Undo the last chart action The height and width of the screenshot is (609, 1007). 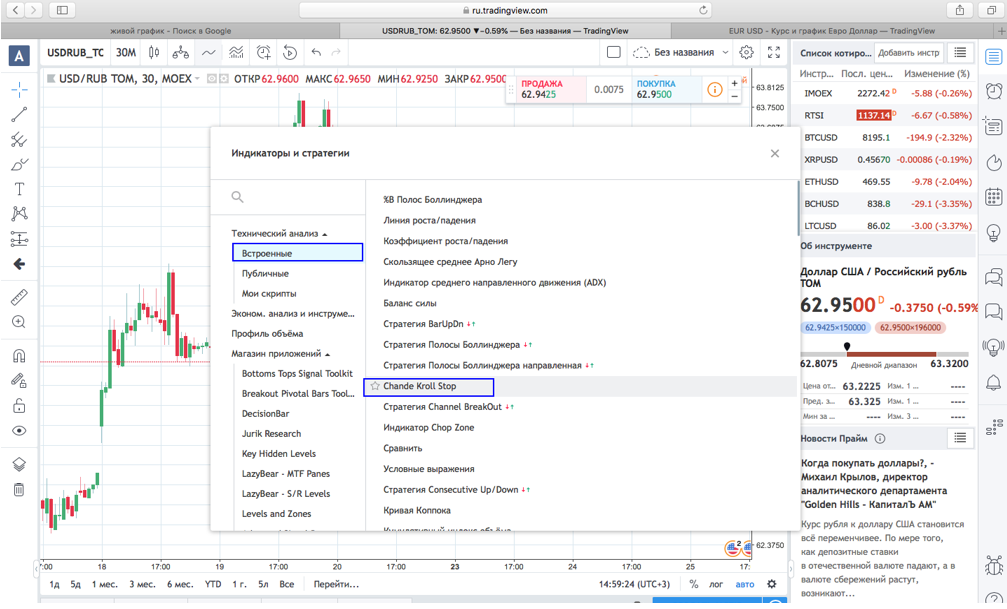click(x=316, y=53)
